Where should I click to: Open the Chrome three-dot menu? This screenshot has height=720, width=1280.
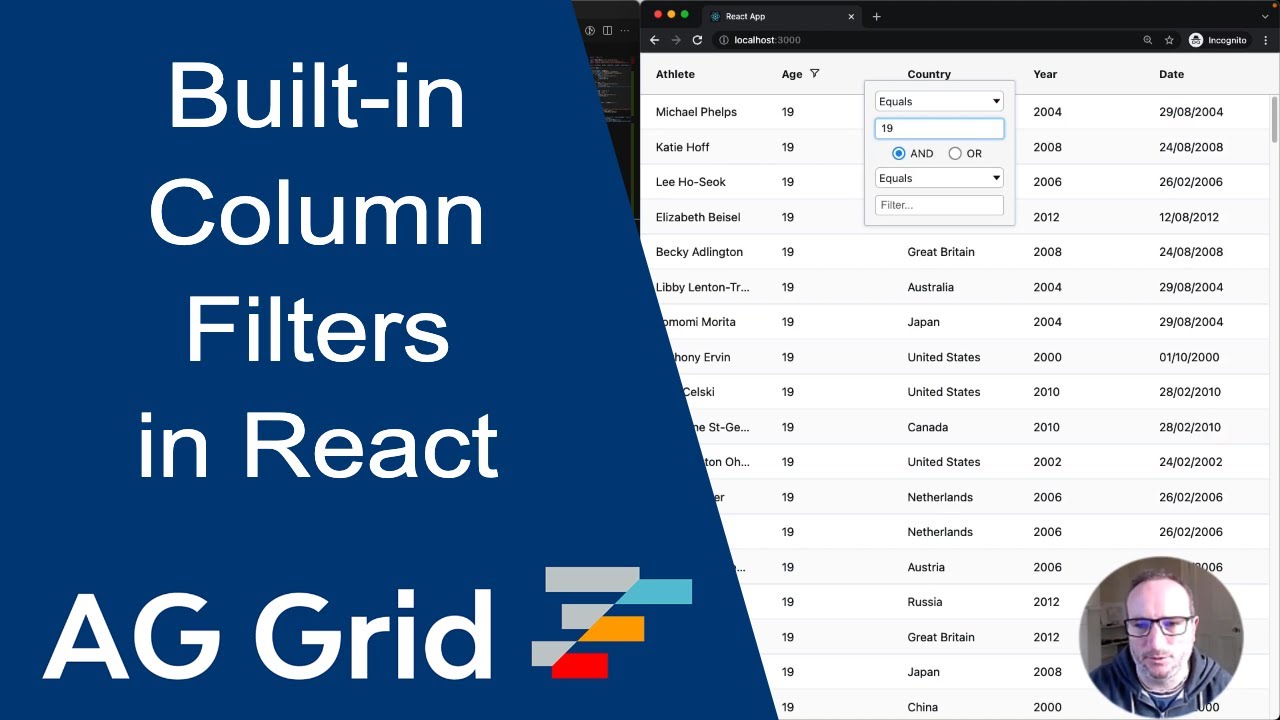1266,40
